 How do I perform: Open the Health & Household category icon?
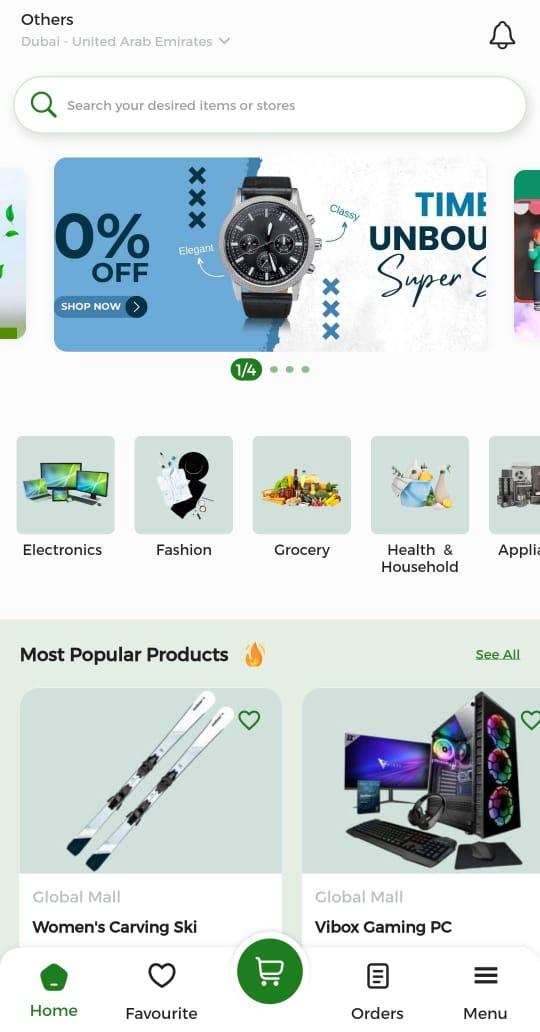click(420, 484)
